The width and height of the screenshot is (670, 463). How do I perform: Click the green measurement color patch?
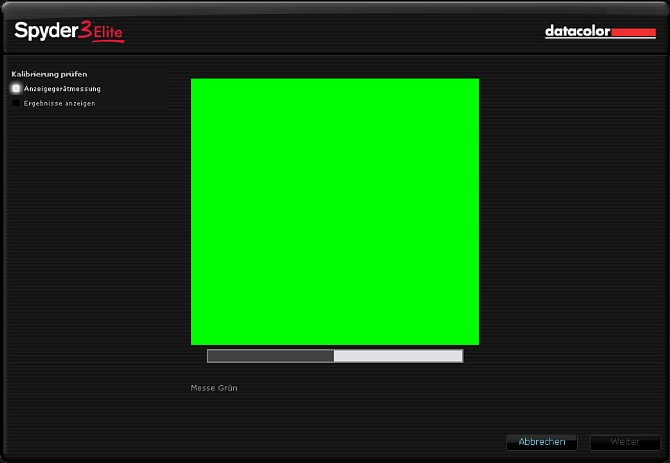pyautogui.click(x=335, y=212)
